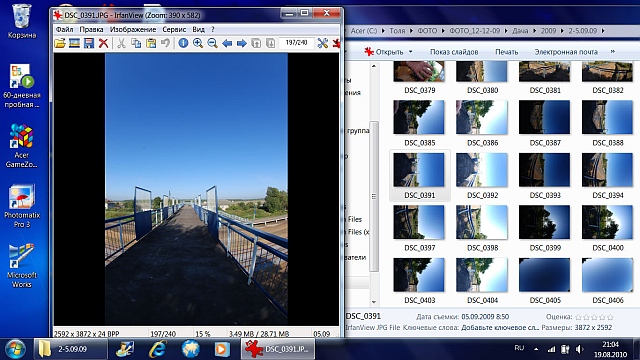This screenshot has width=640, height=360.
Task: Show hidden tray icons arrow
Action: [x=536, y=349]
